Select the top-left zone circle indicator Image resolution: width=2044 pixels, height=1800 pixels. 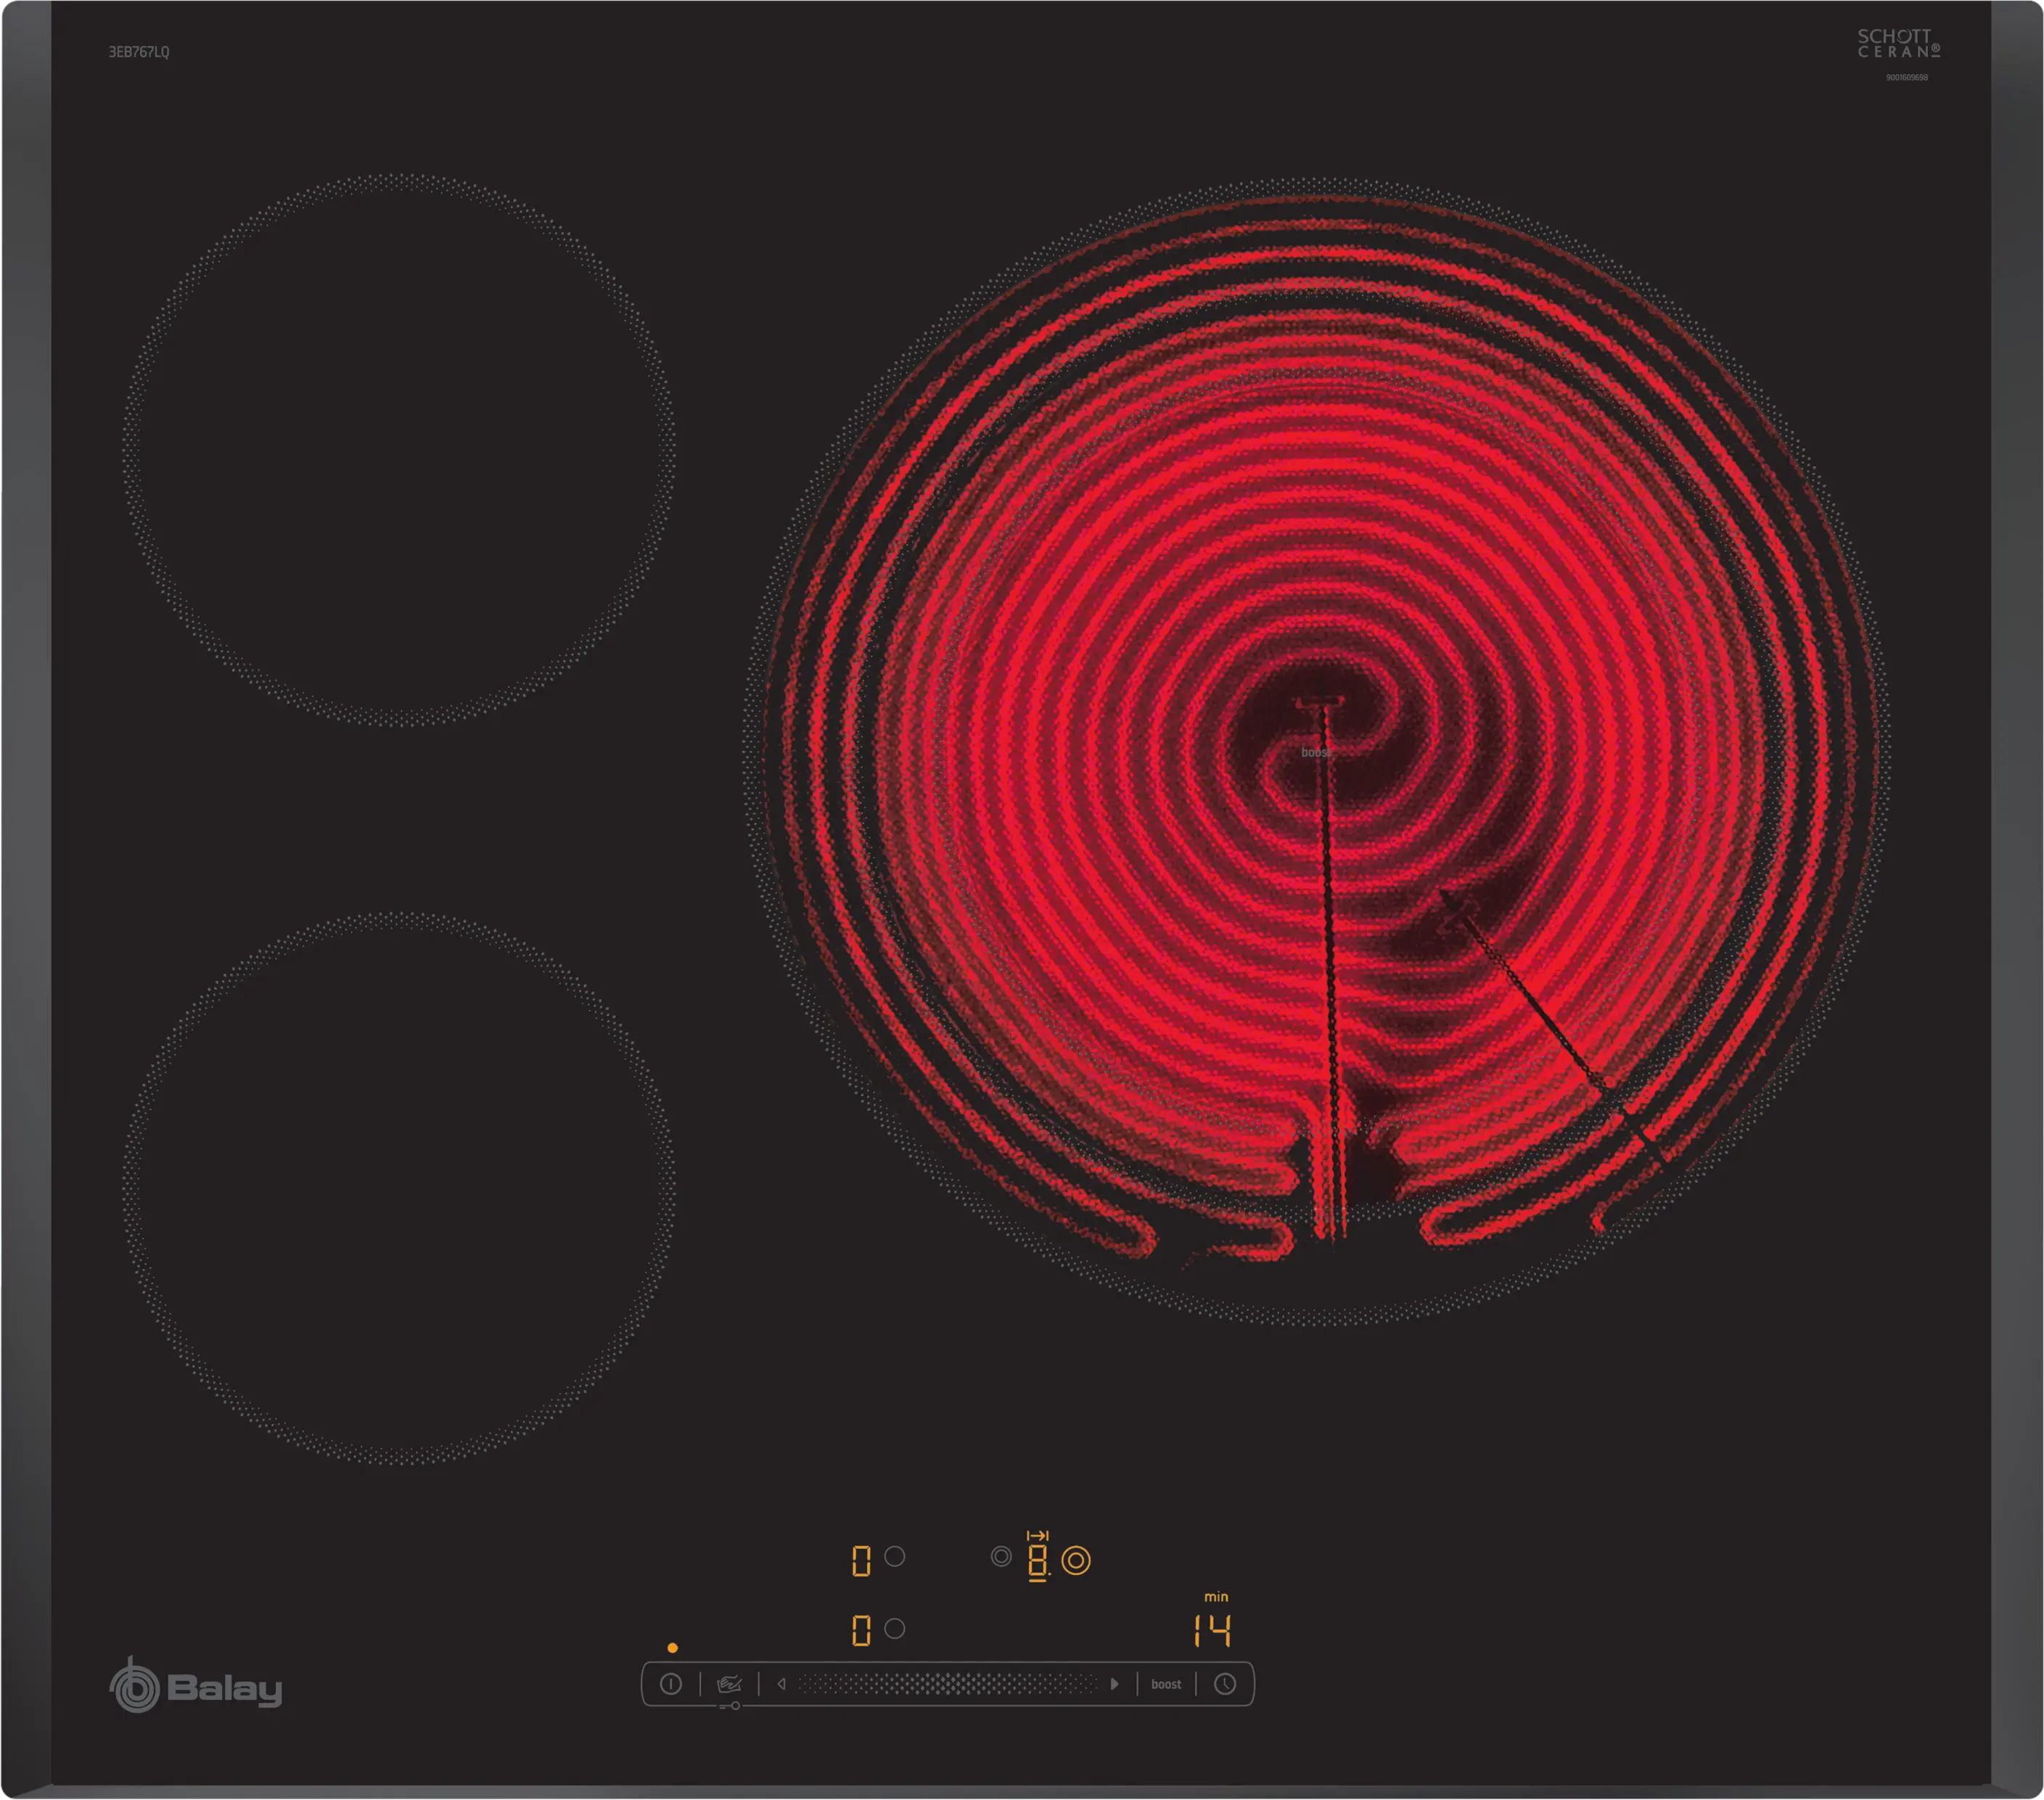(x=895, y=1556)
